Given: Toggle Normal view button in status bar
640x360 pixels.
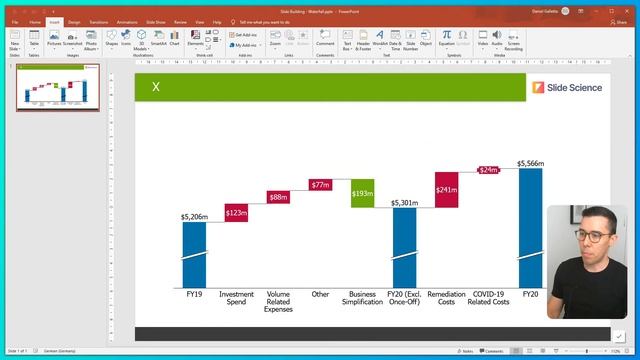Looking at the screenshot, I should (516, 351).
